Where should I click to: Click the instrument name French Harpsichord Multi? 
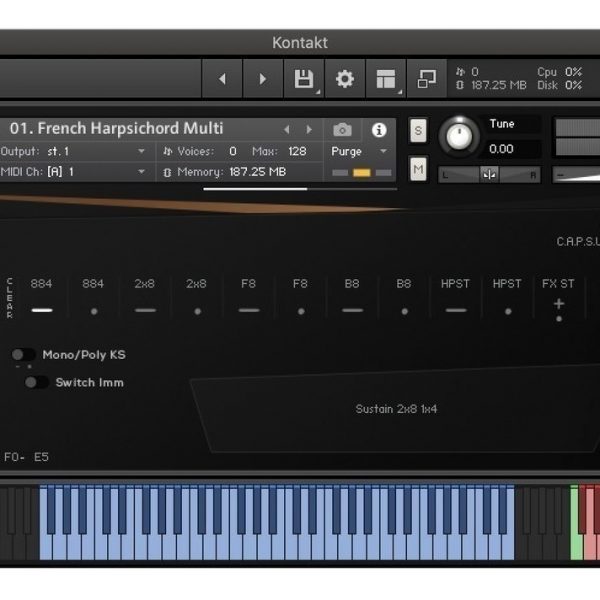116,128
